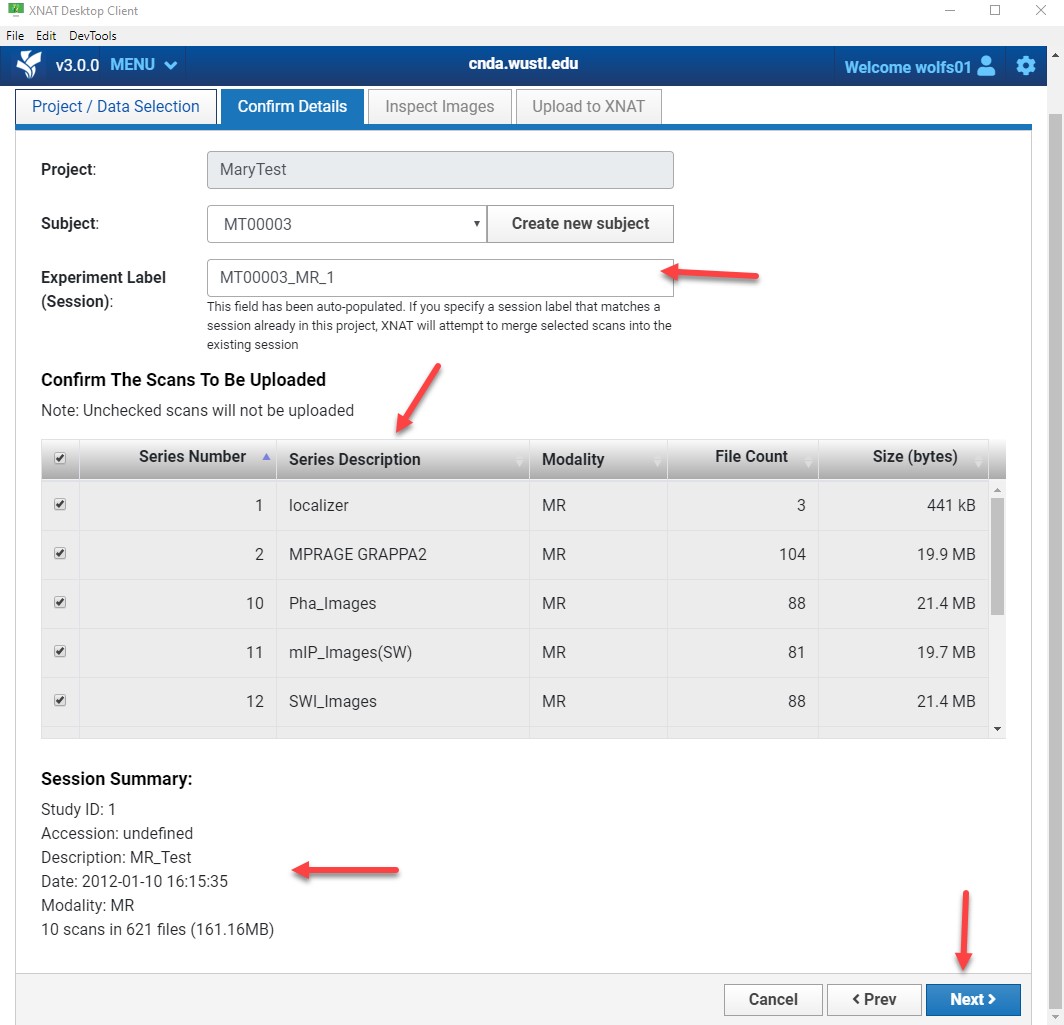The width and height of the screenshot is (1064, 1025).
Task: Toggle the select-all scans header checkbox
Action: [60, 458]
